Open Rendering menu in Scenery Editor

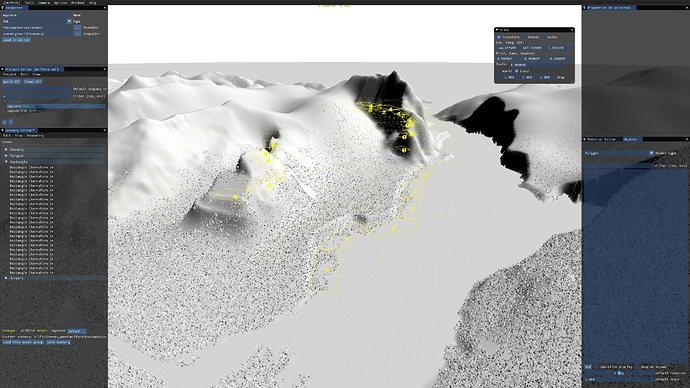coord(35,135)
